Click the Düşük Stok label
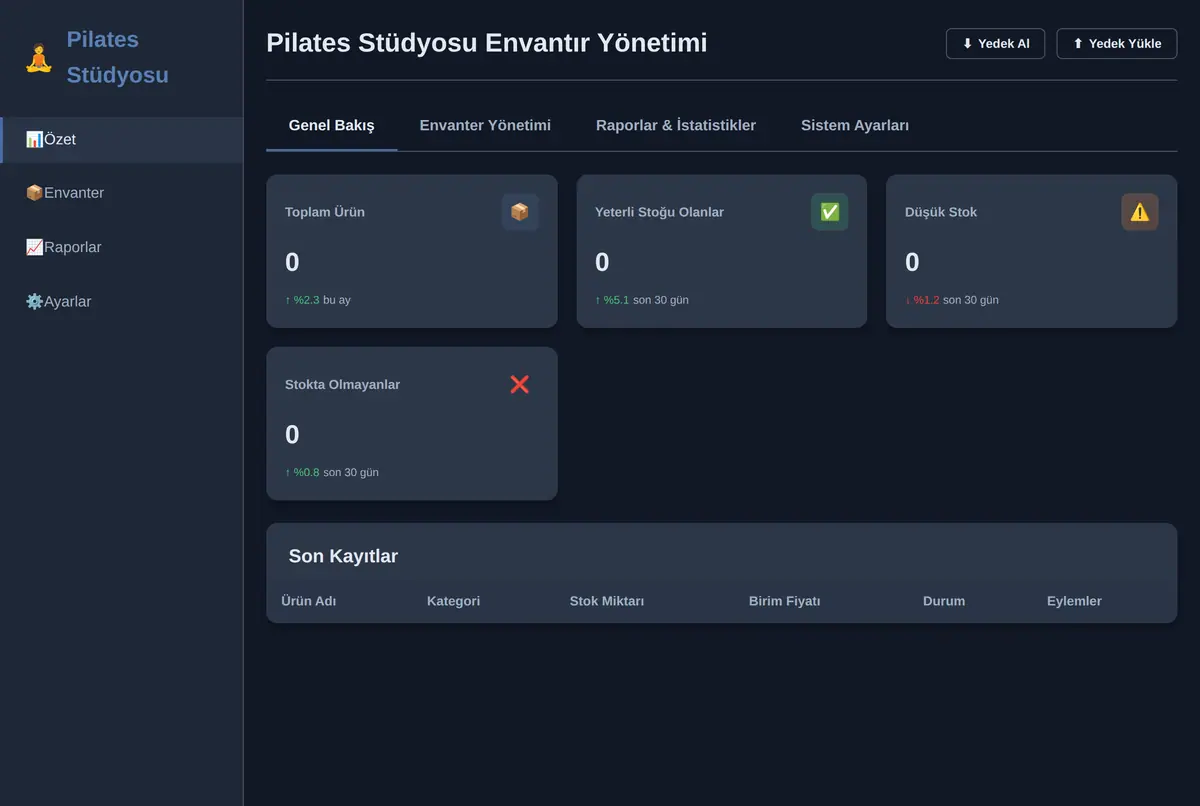Viewport: 1200px width, 806px height. pyautogui.click(x=941, y=212)
